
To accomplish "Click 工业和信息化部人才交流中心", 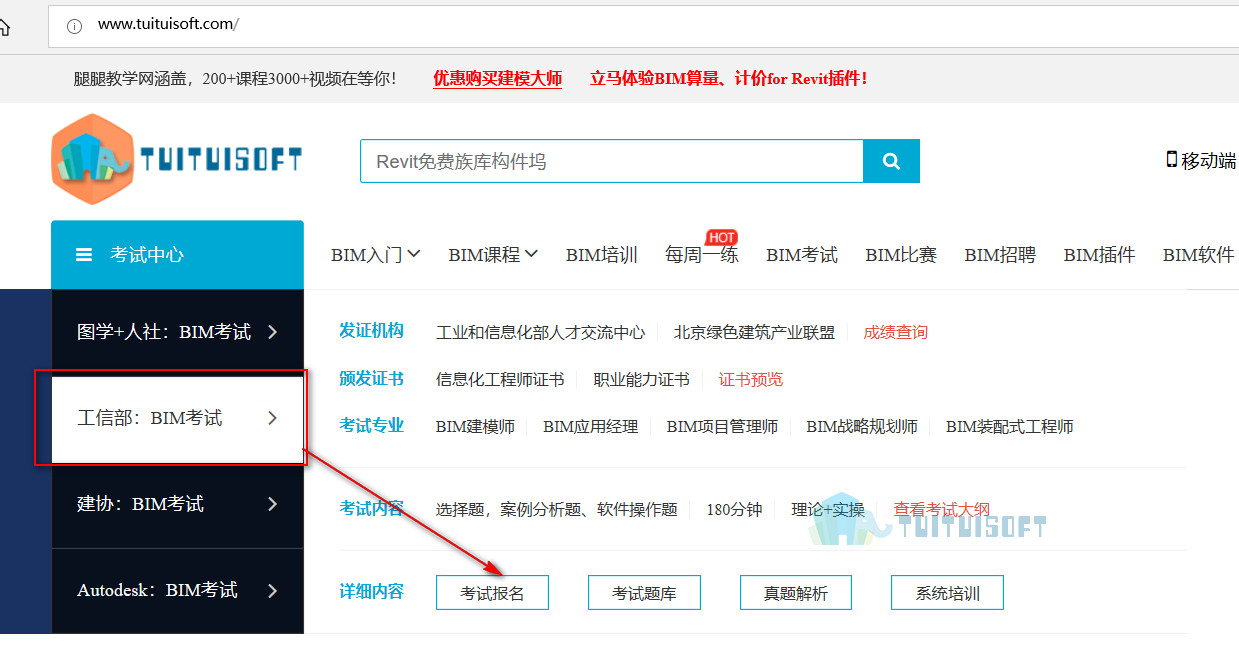I will click(x=541, y=332).
